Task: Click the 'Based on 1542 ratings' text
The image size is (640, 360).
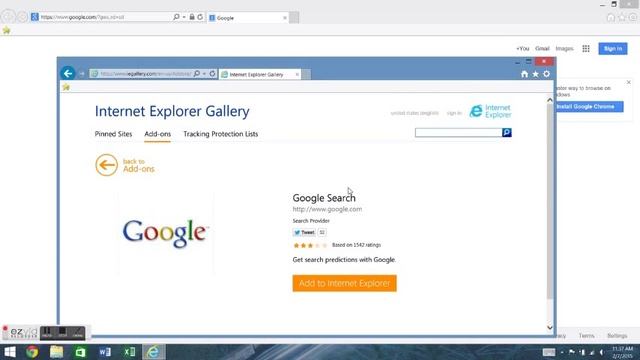Action: pyautogui.click(x=356, y=245)
